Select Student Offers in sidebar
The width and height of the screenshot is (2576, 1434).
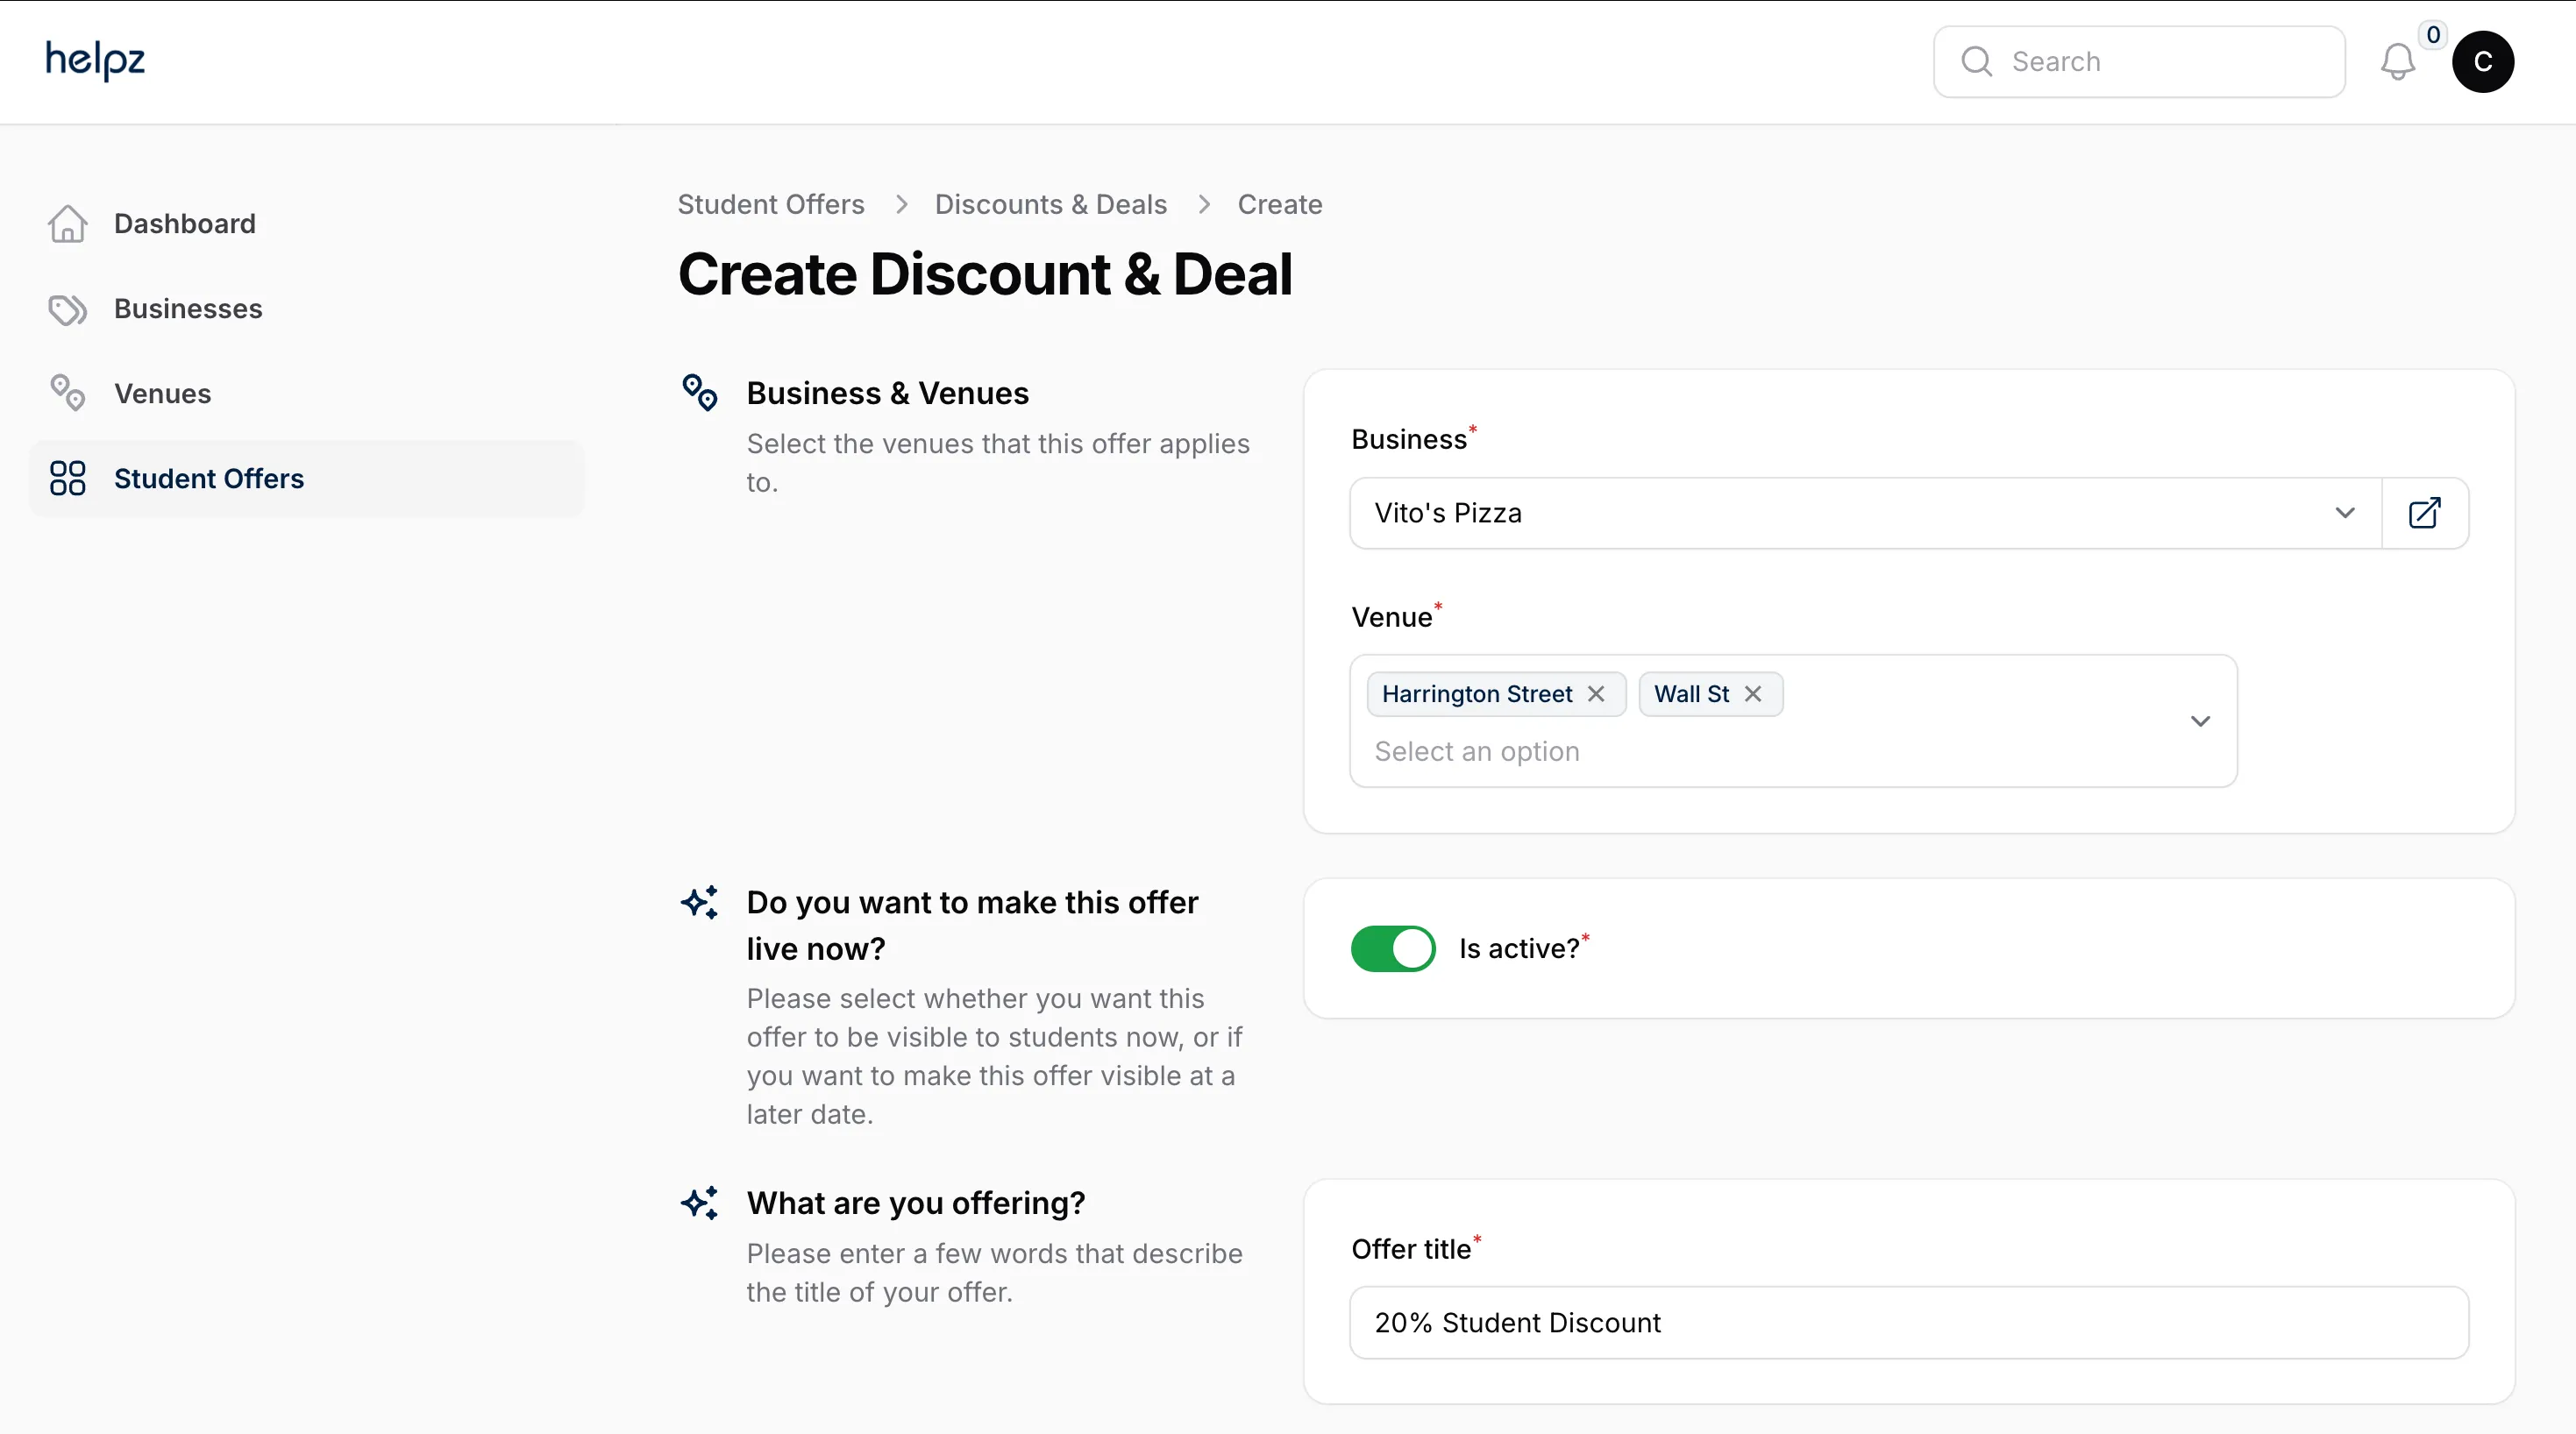(306, 478)
